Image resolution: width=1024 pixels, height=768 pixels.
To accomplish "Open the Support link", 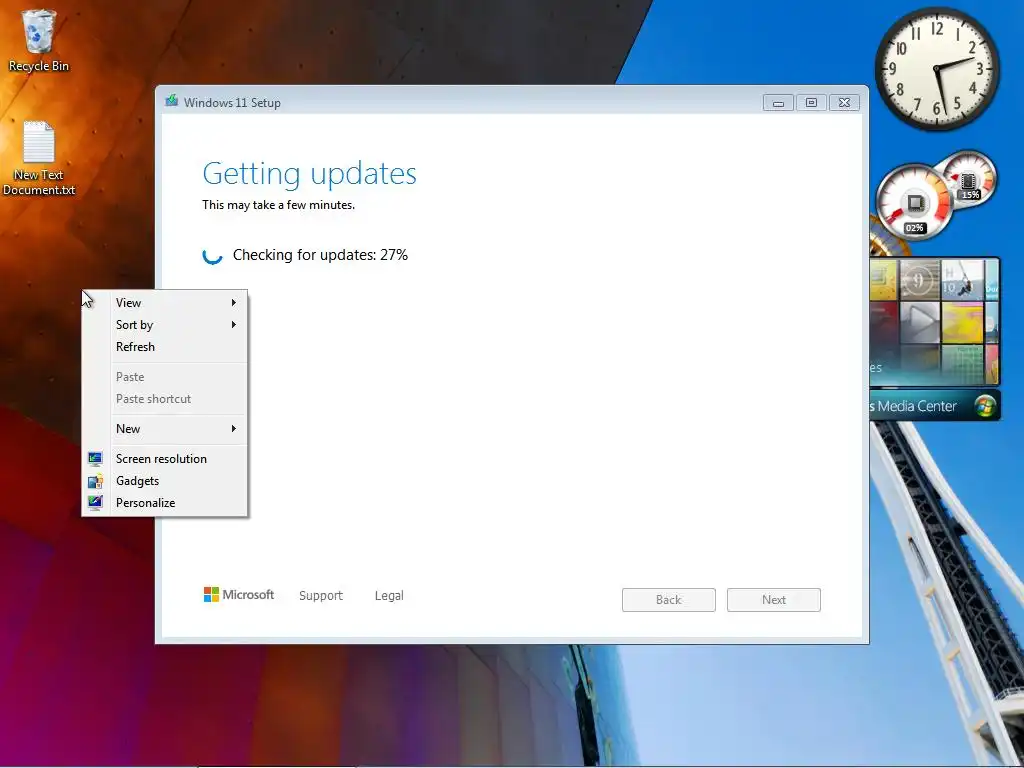I will pos(321,596).
